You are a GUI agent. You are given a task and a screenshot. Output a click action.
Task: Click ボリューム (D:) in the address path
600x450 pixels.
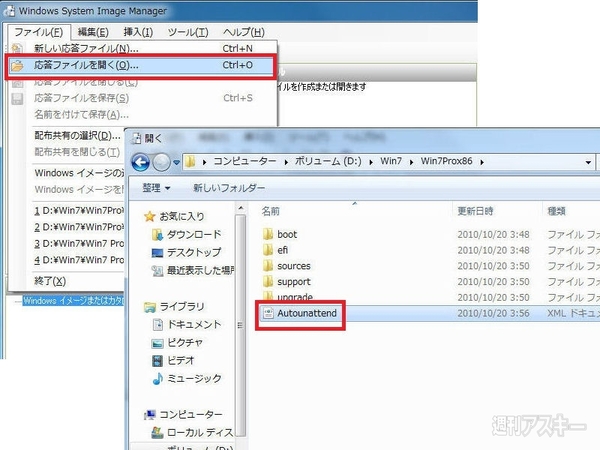[x=328, y=161]
